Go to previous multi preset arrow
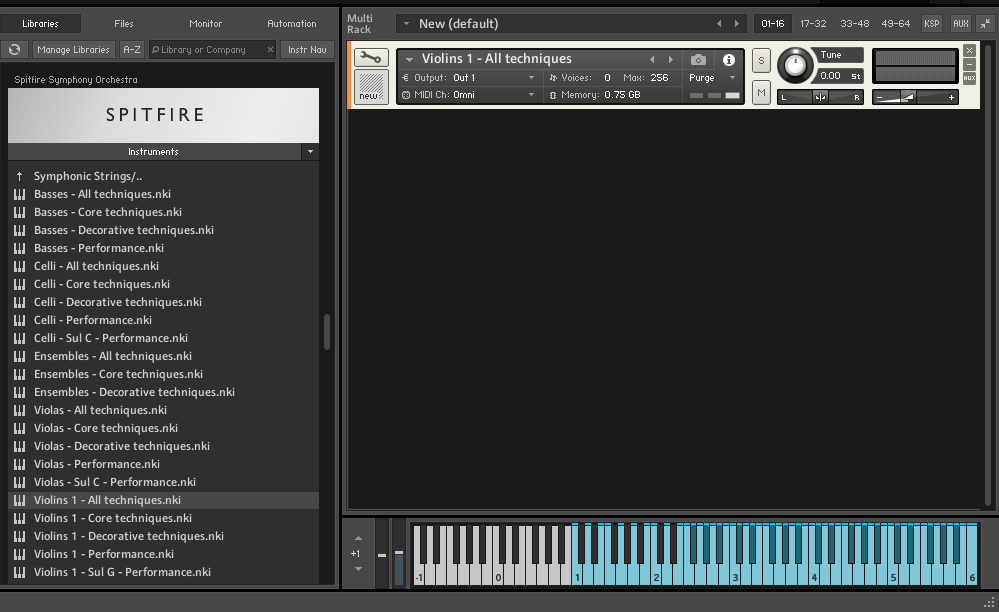 [x=719, y=24]
